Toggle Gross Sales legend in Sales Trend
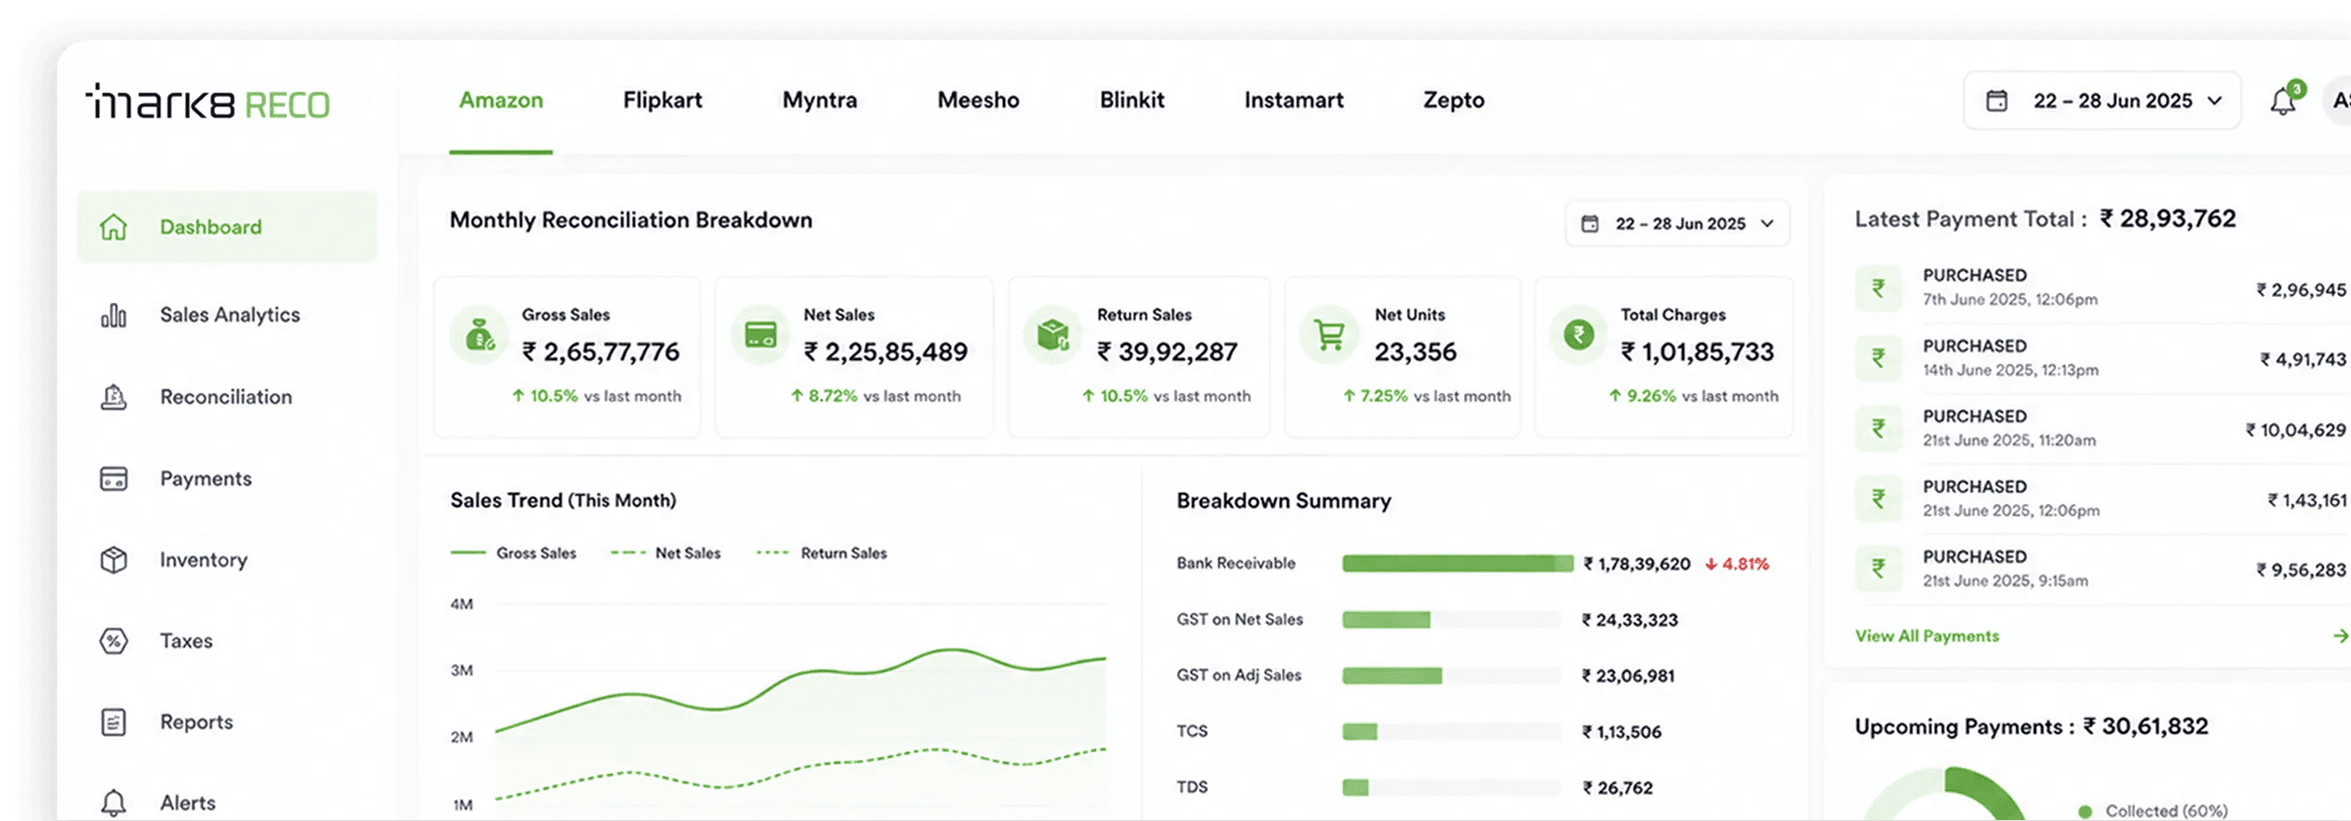This screenshot has width=2351, height=821. tap(514, 553)
